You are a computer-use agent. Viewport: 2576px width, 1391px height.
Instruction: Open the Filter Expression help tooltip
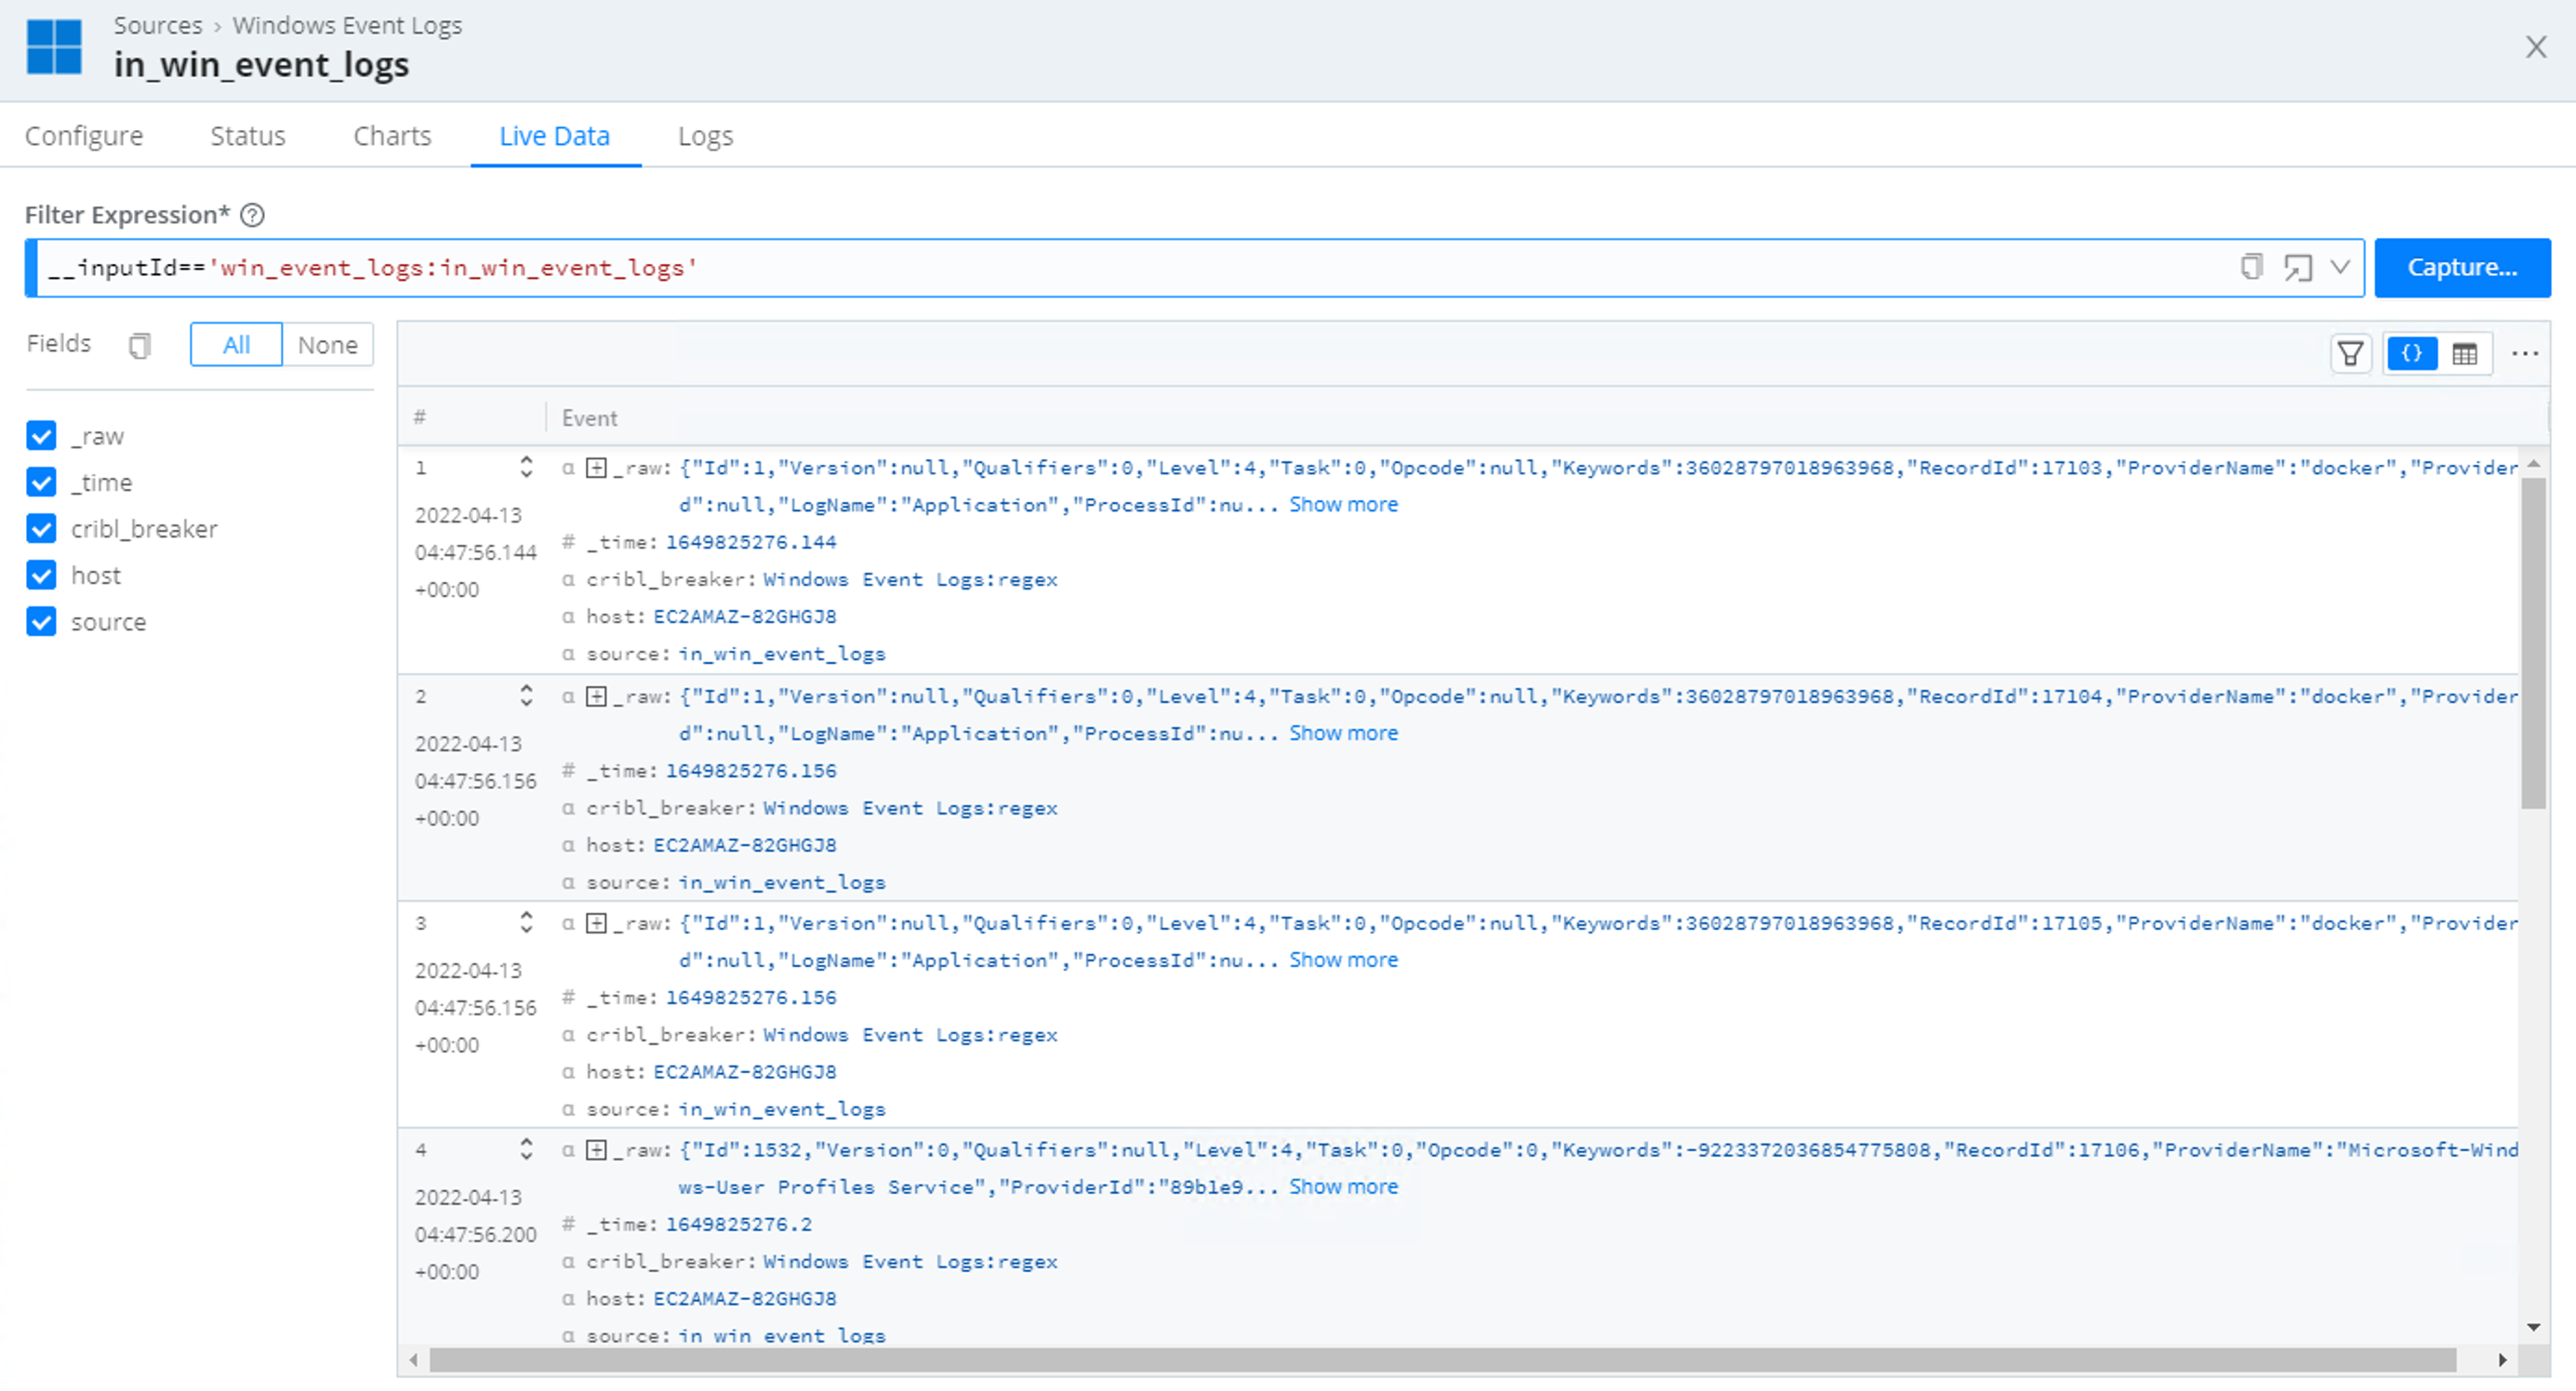point(253,215)
